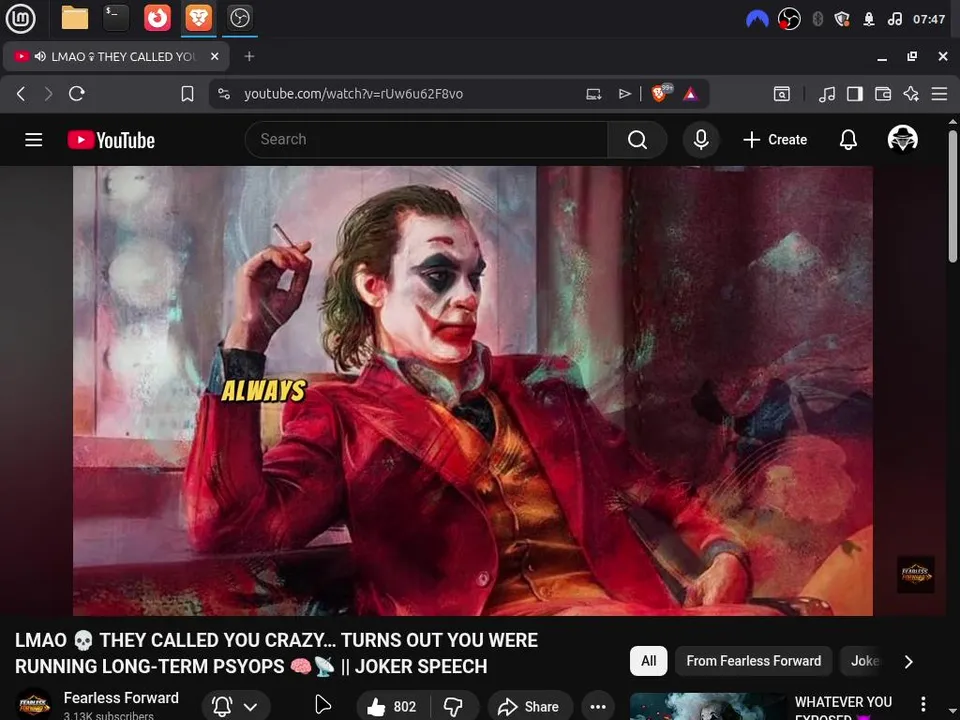
Task: Open the security shield tray icon
Action: pyautogui.click(x=842, y=19)
